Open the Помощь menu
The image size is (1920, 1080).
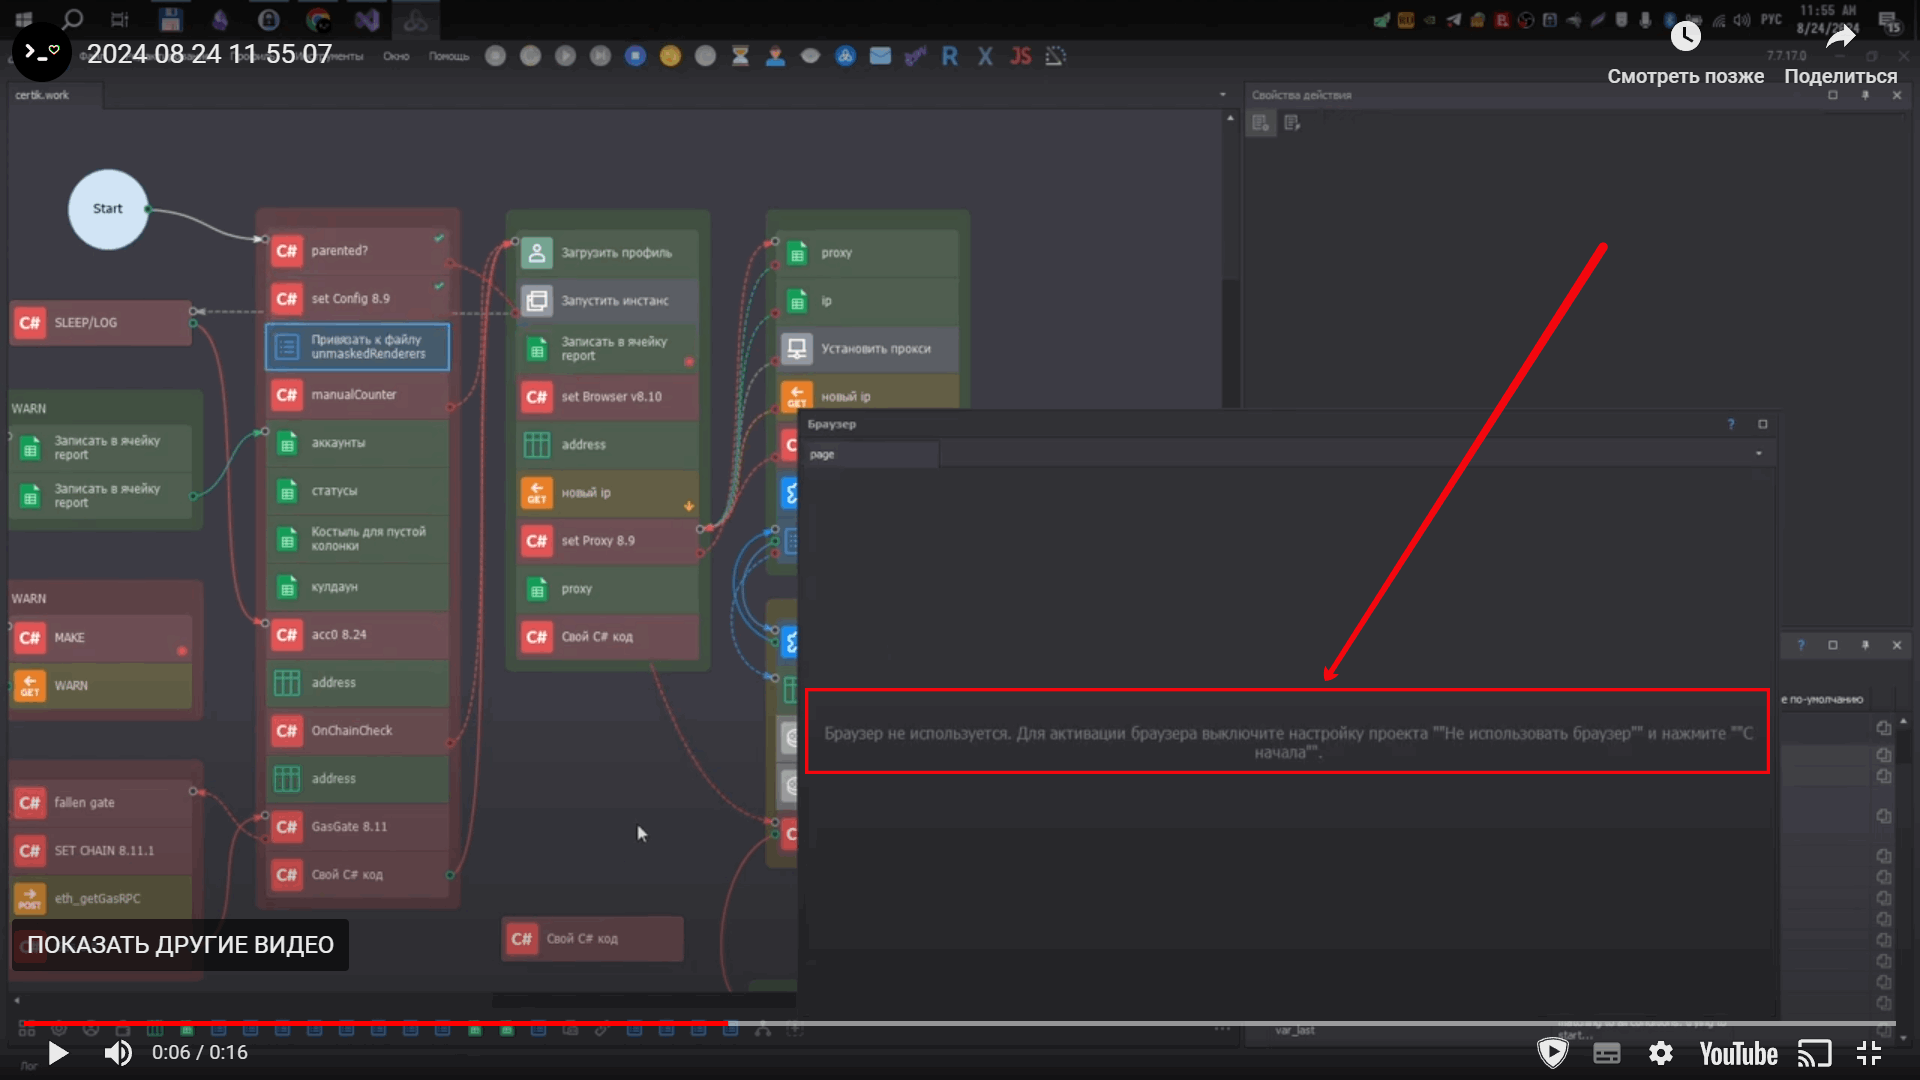pos(449,56)
